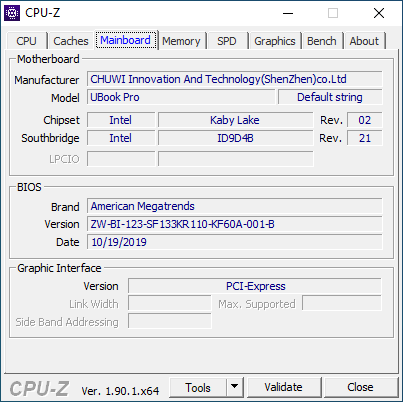
Task: Open the Bench tab
Action: [x=322, y=41]
